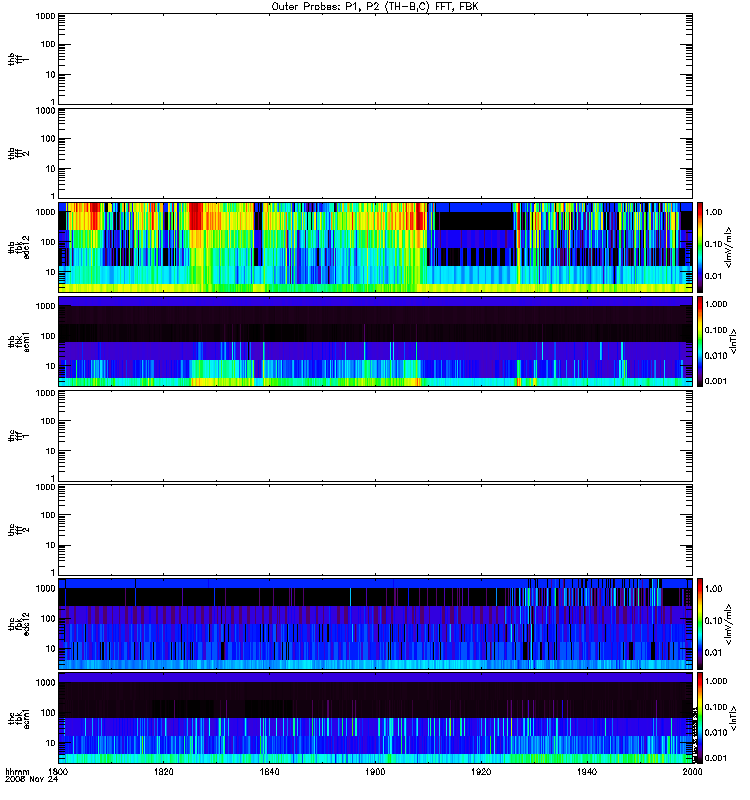This screenshot has height=800, width=750.
Task: Click the "1.00" value on thb edc12 color bar
Action: (713, 212)
